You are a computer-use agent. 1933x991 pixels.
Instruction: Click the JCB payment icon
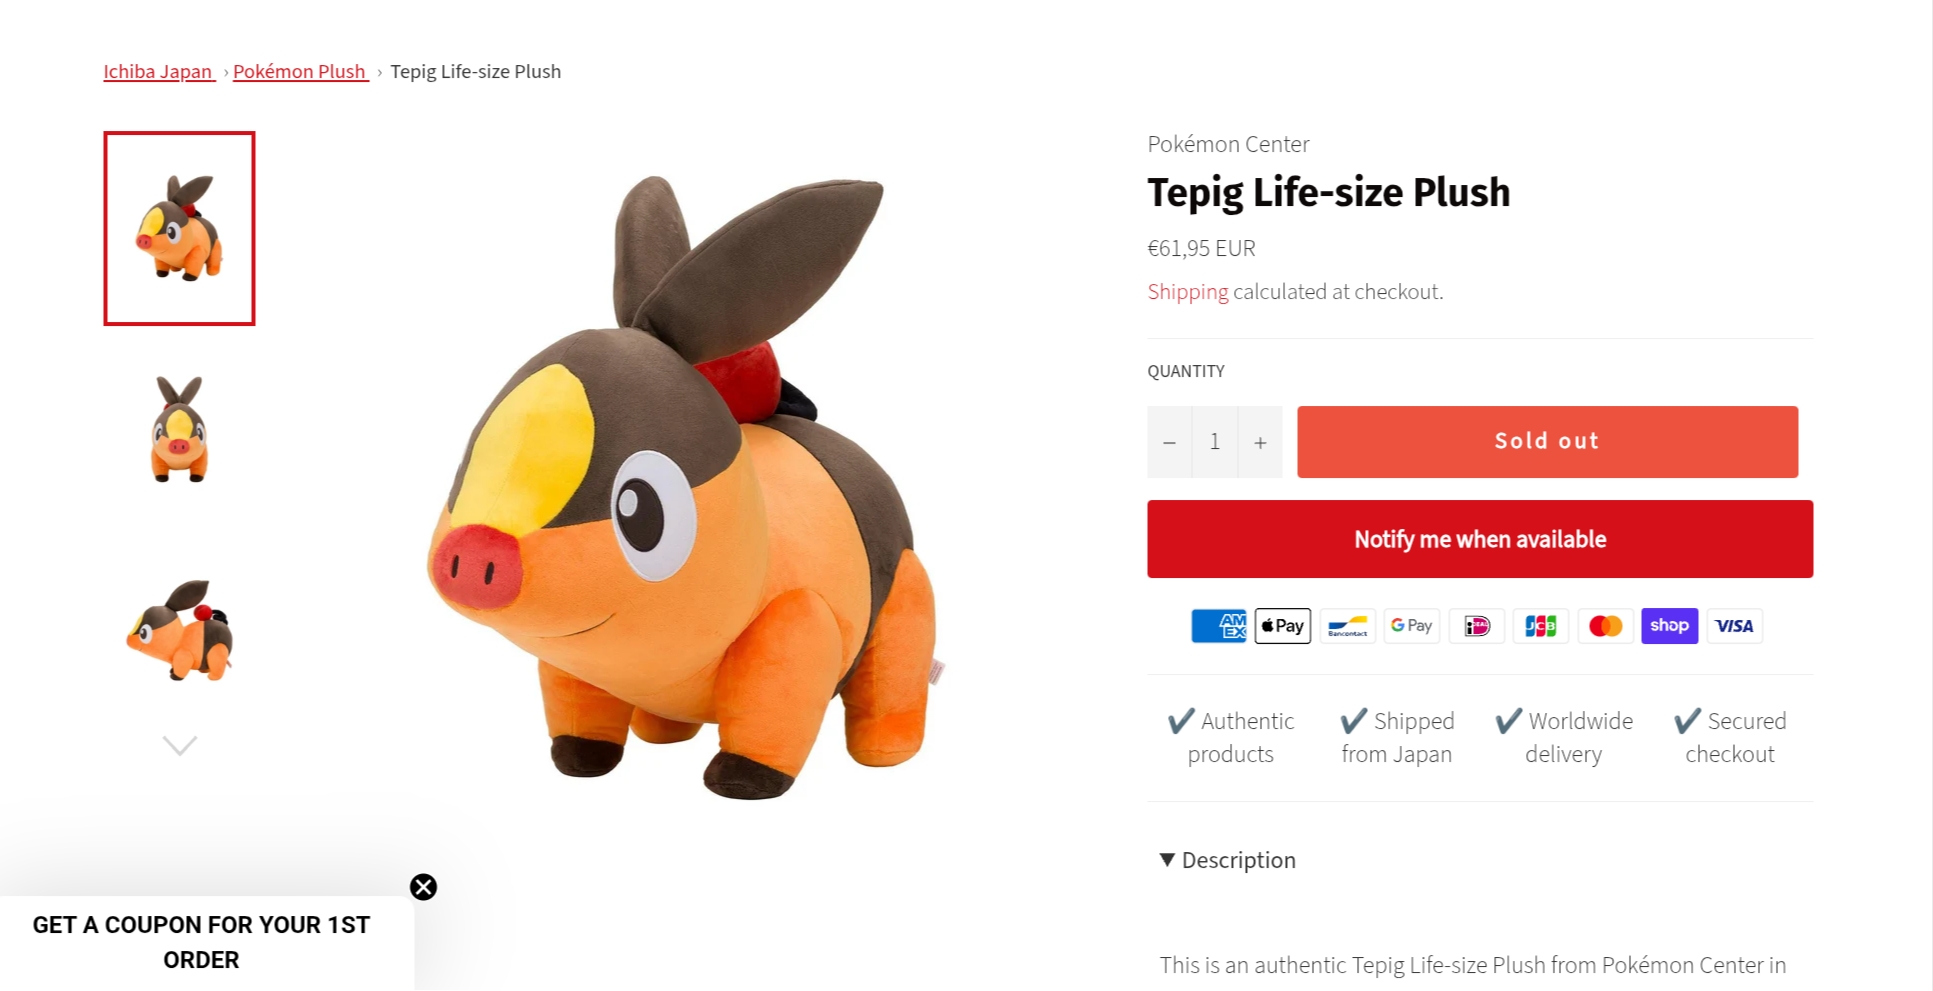(1540, 626)
